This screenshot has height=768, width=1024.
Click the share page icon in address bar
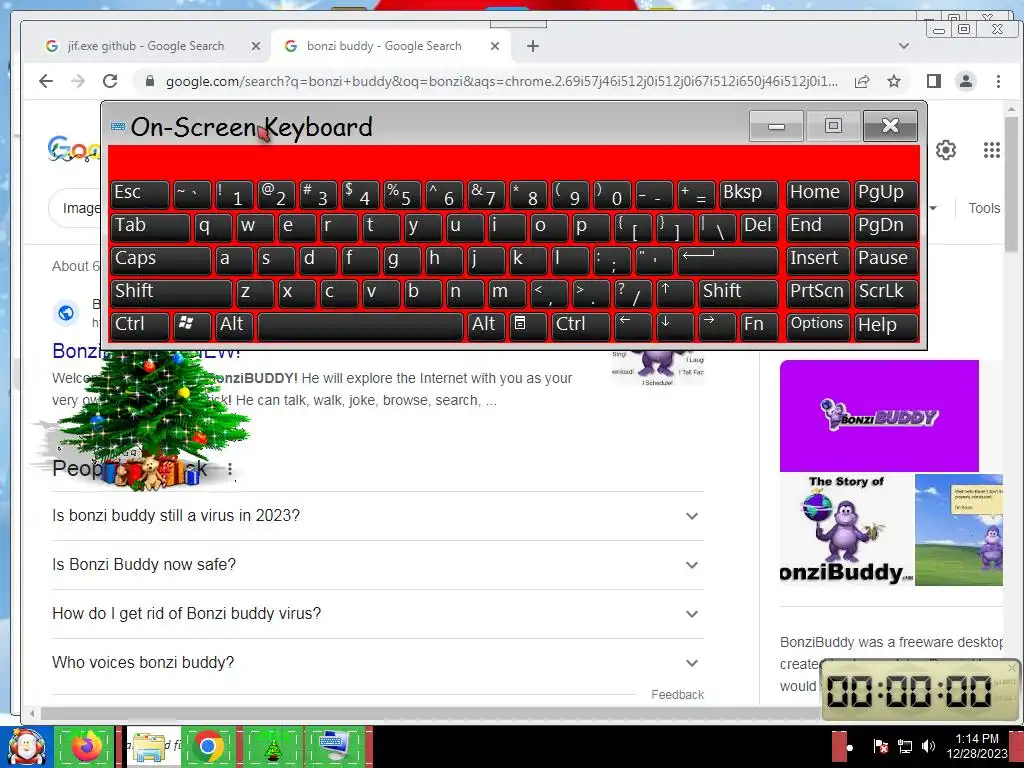pos(862,81)
